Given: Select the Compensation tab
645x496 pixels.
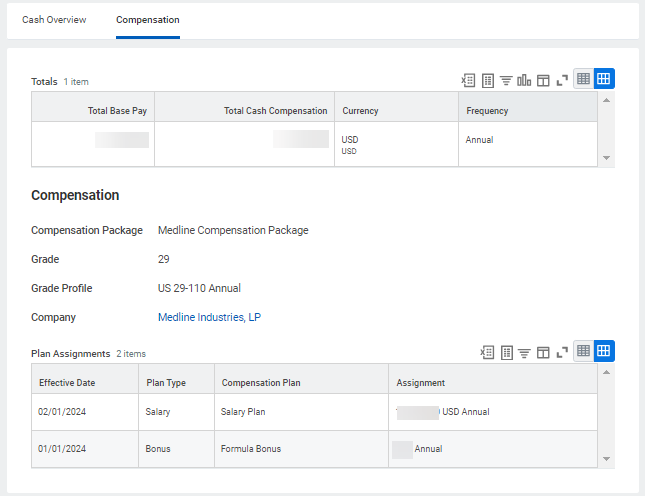Looking at the screenshot, I should (x=148, y=20).
